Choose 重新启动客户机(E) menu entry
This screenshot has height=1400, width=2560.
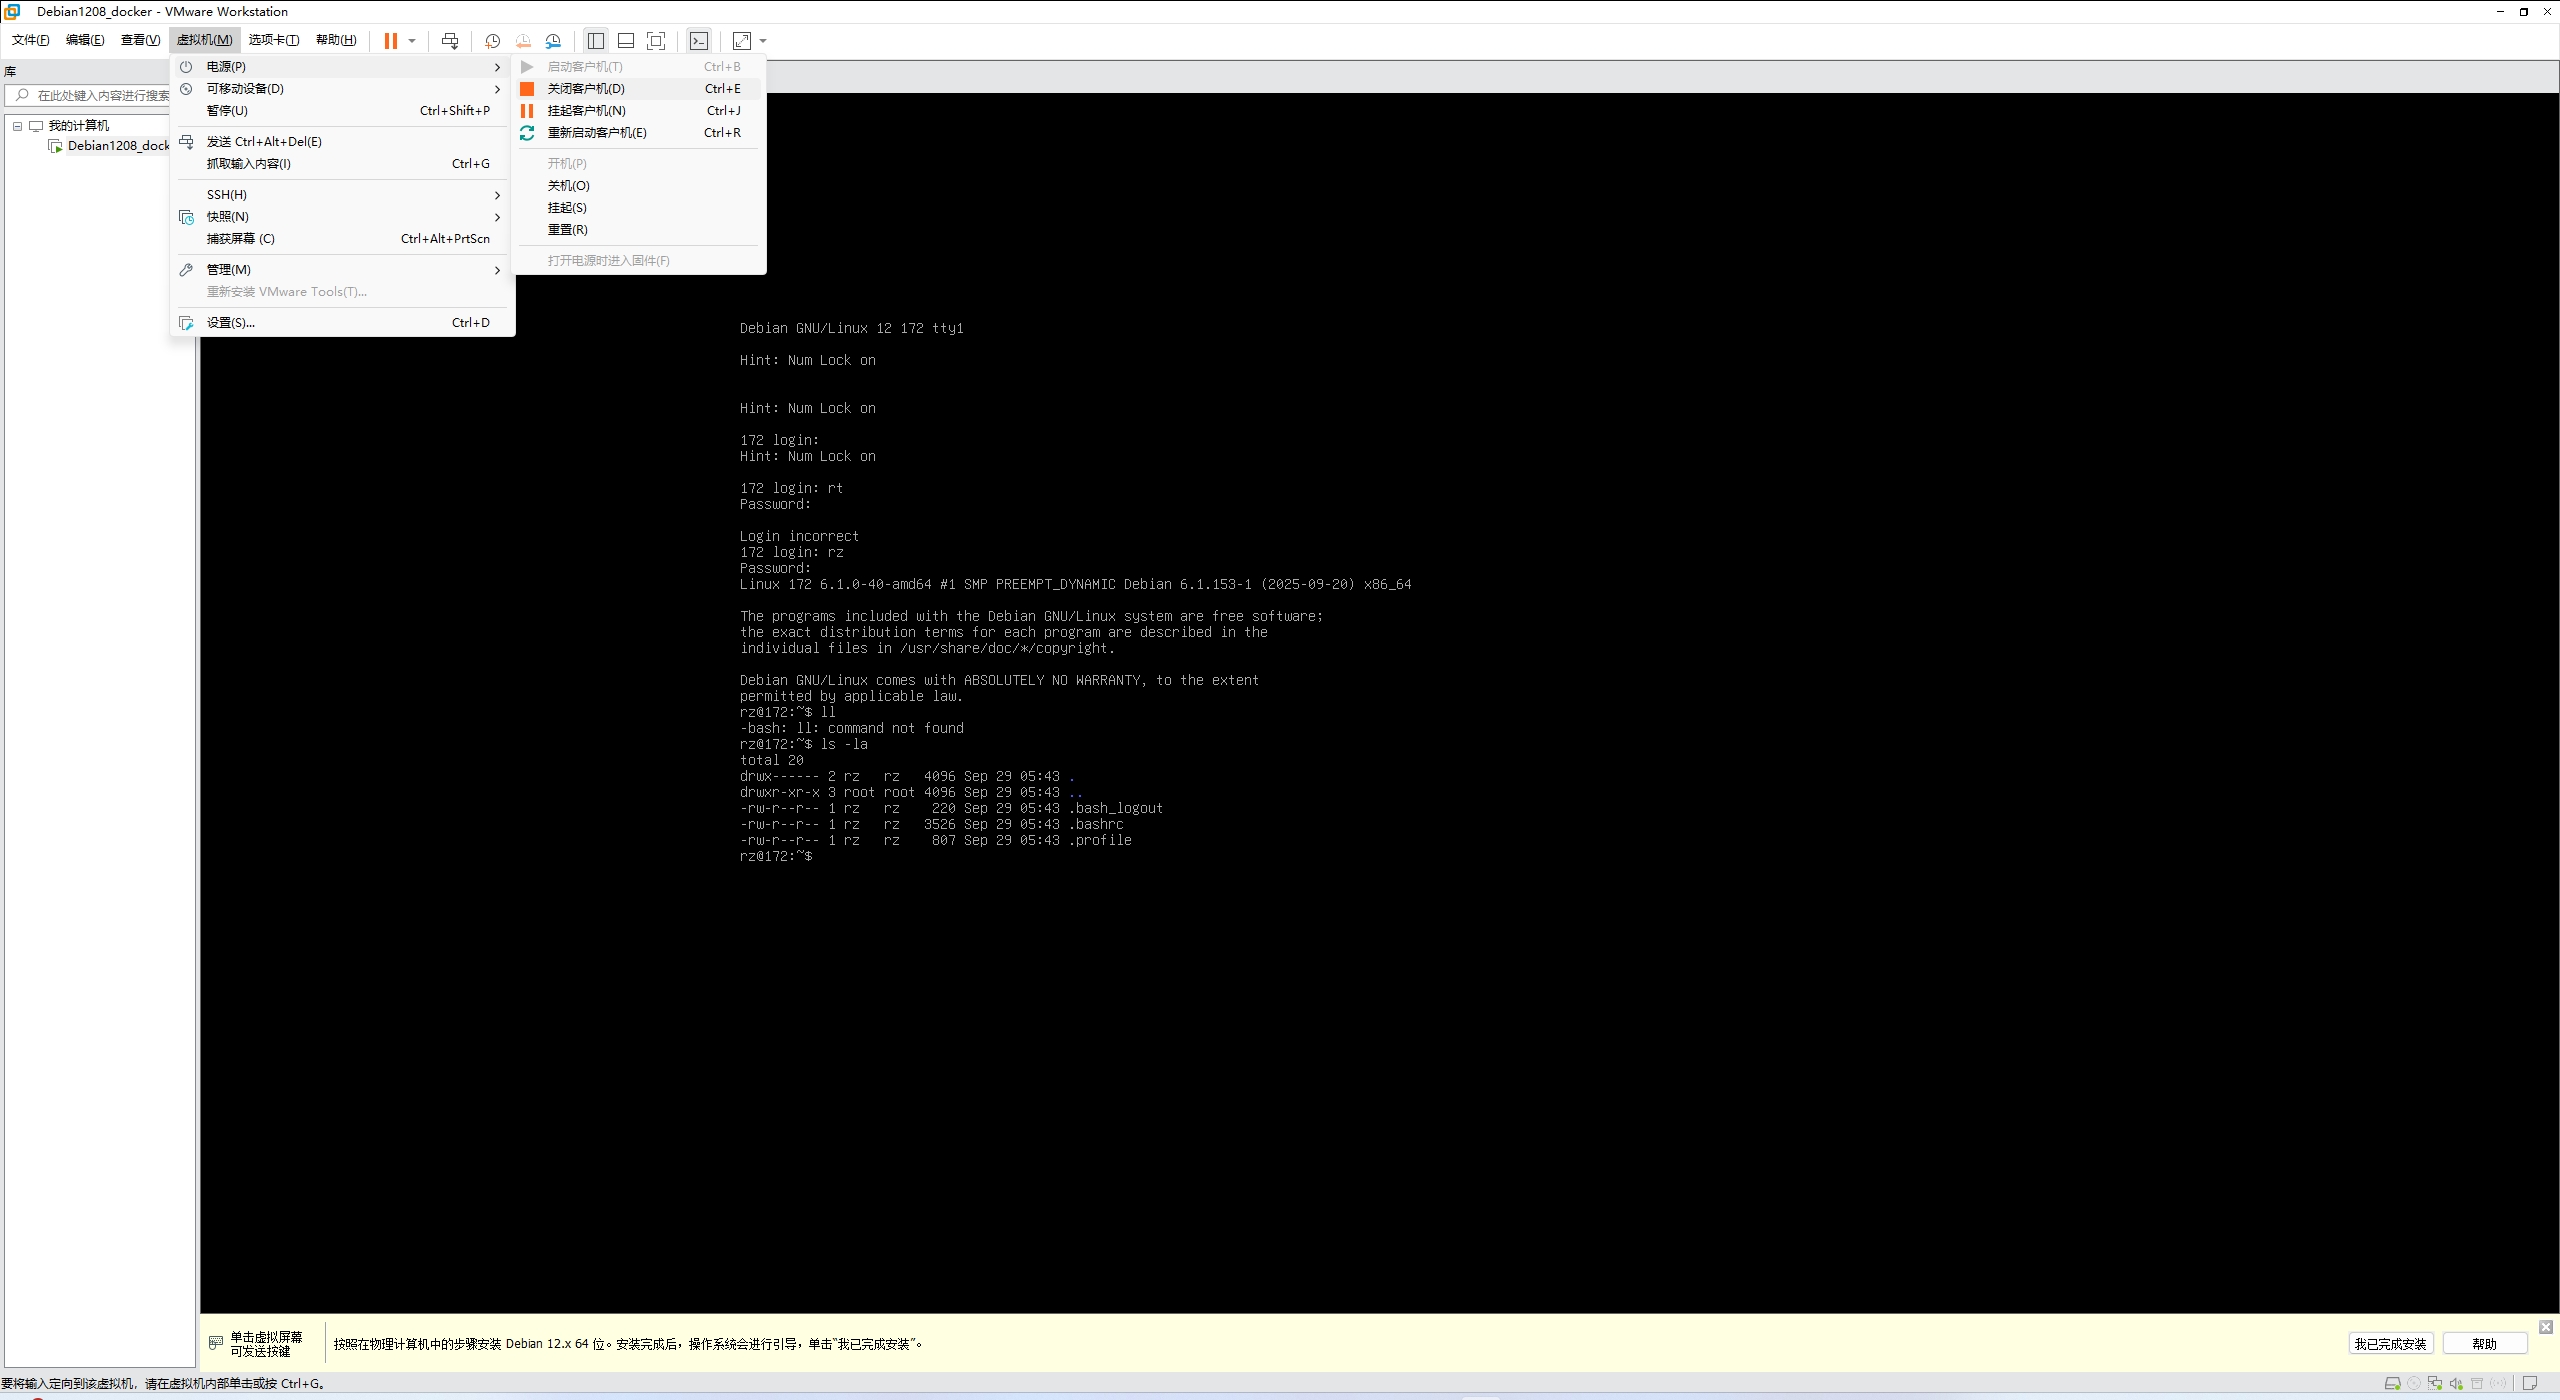click(x=597, y=133)
